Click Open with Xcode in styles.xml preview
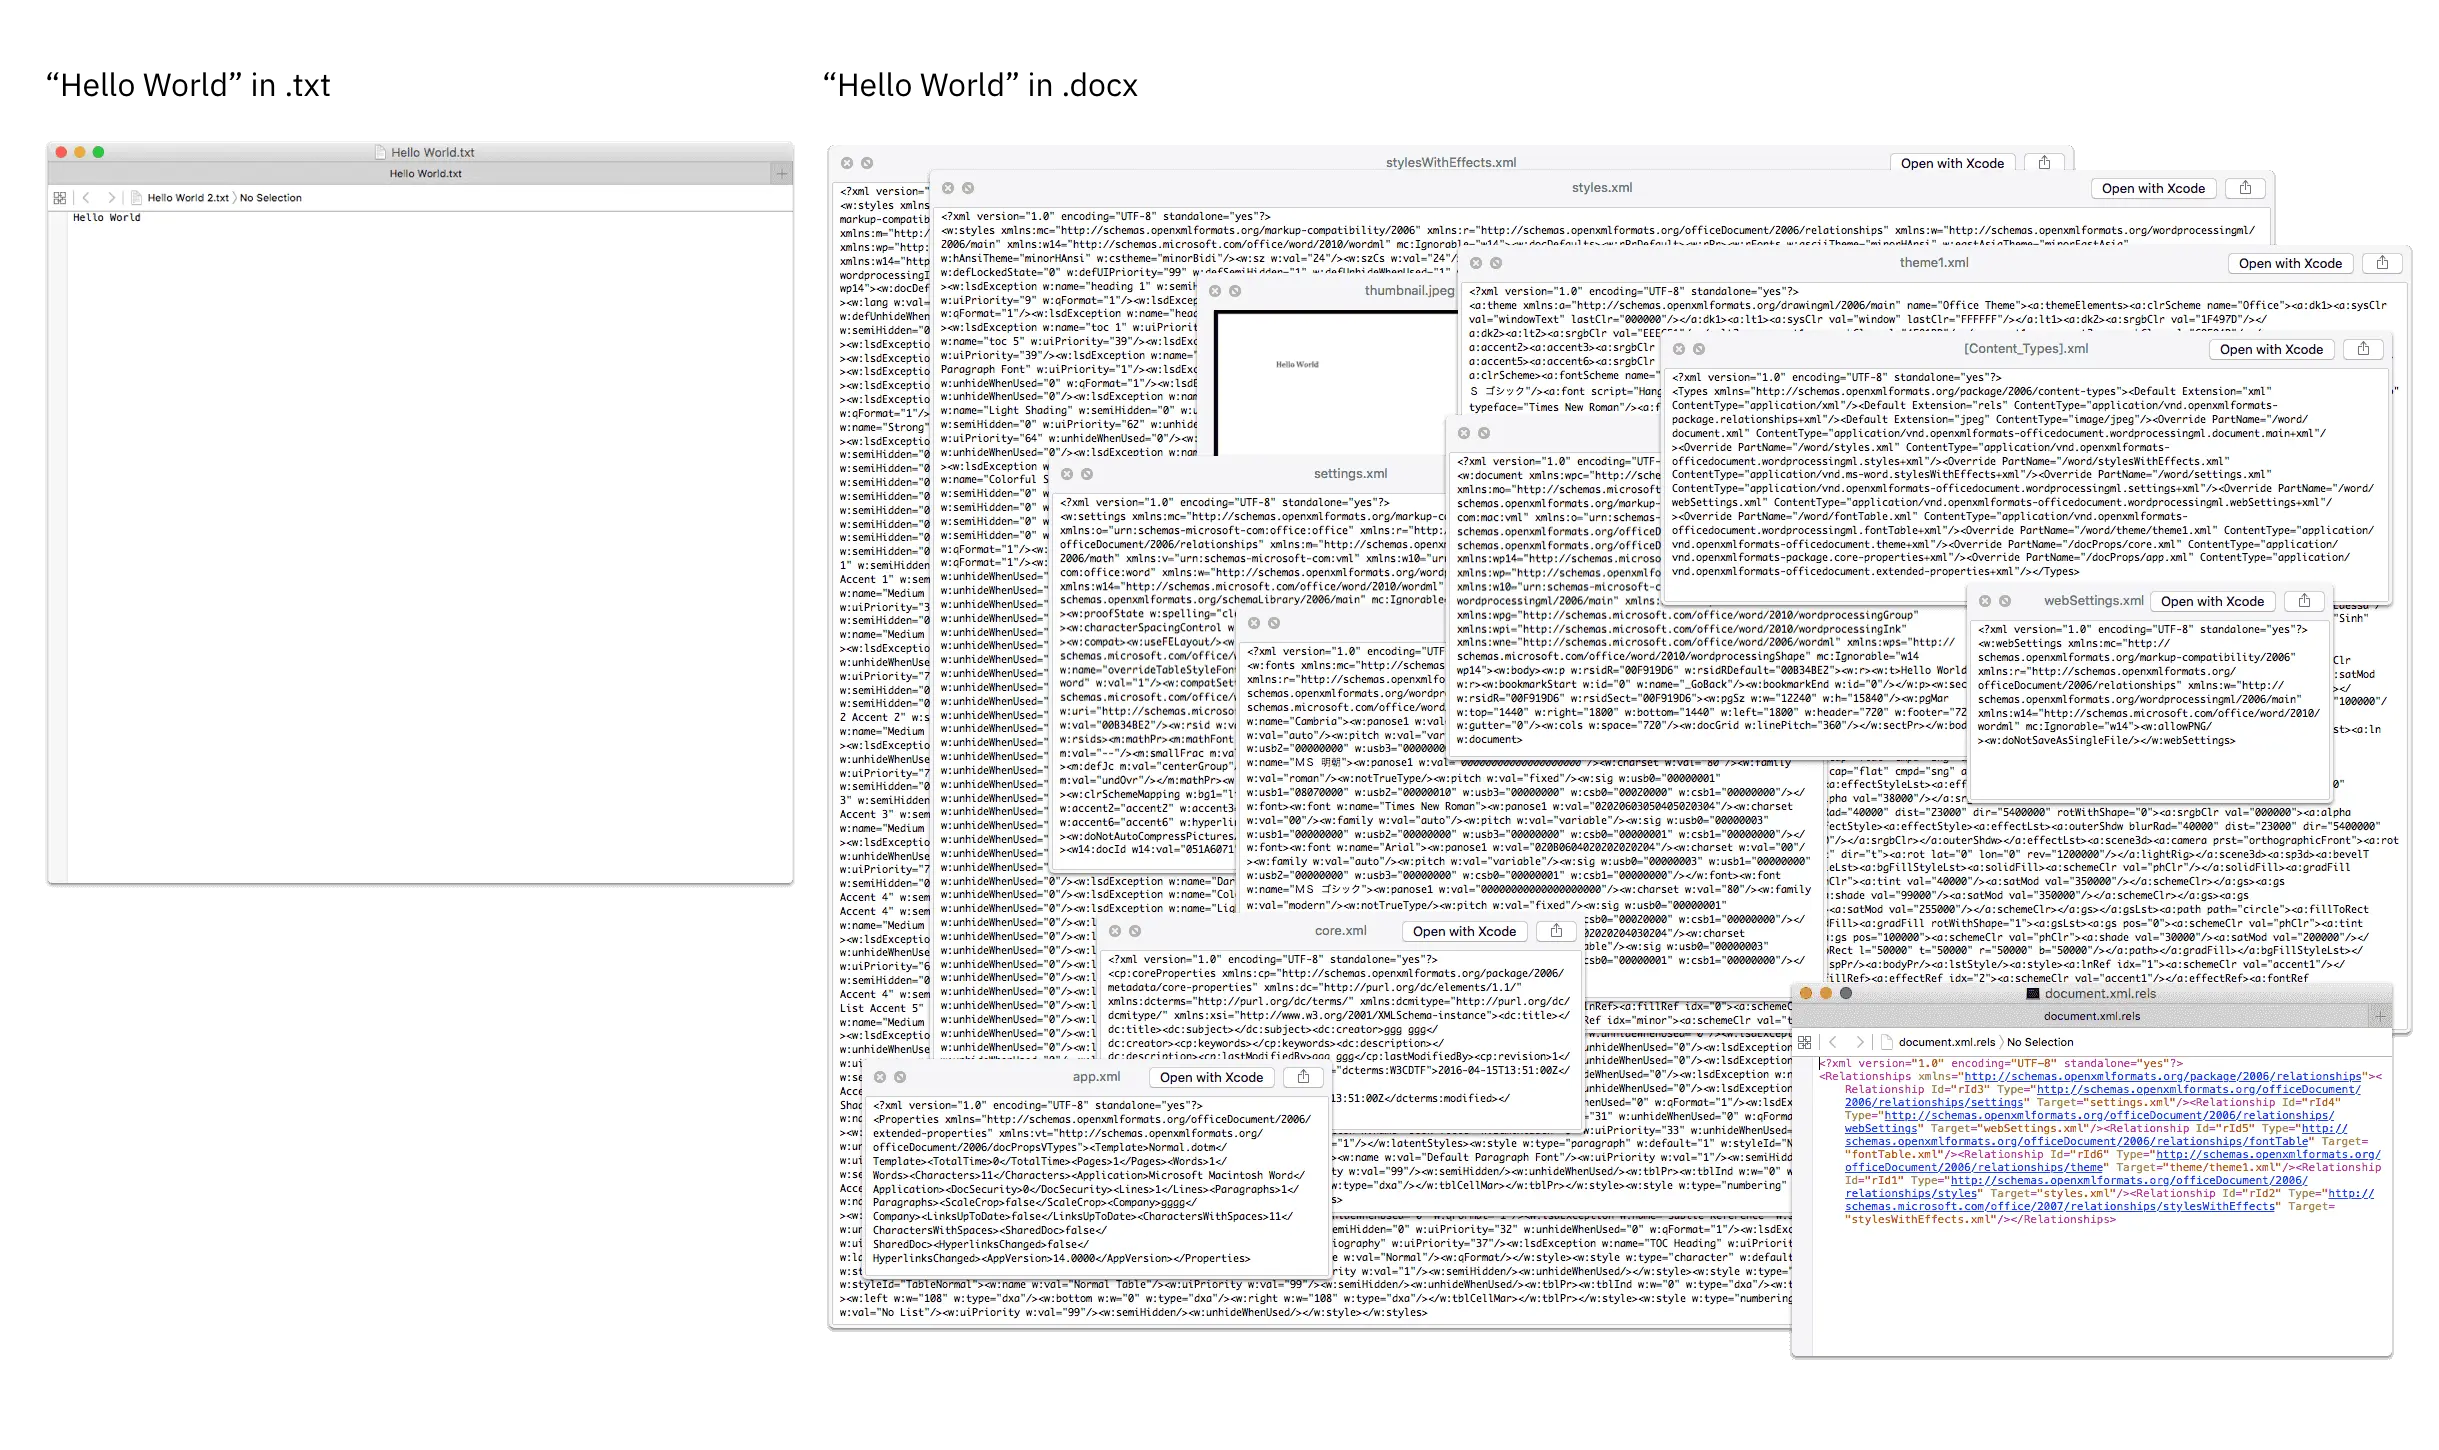 pos(2152,188)
